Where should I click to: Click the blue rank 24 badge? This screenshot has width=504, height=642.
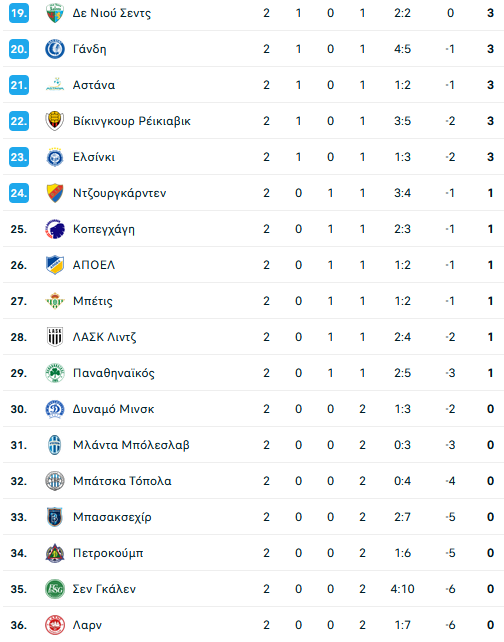(19, 193)
